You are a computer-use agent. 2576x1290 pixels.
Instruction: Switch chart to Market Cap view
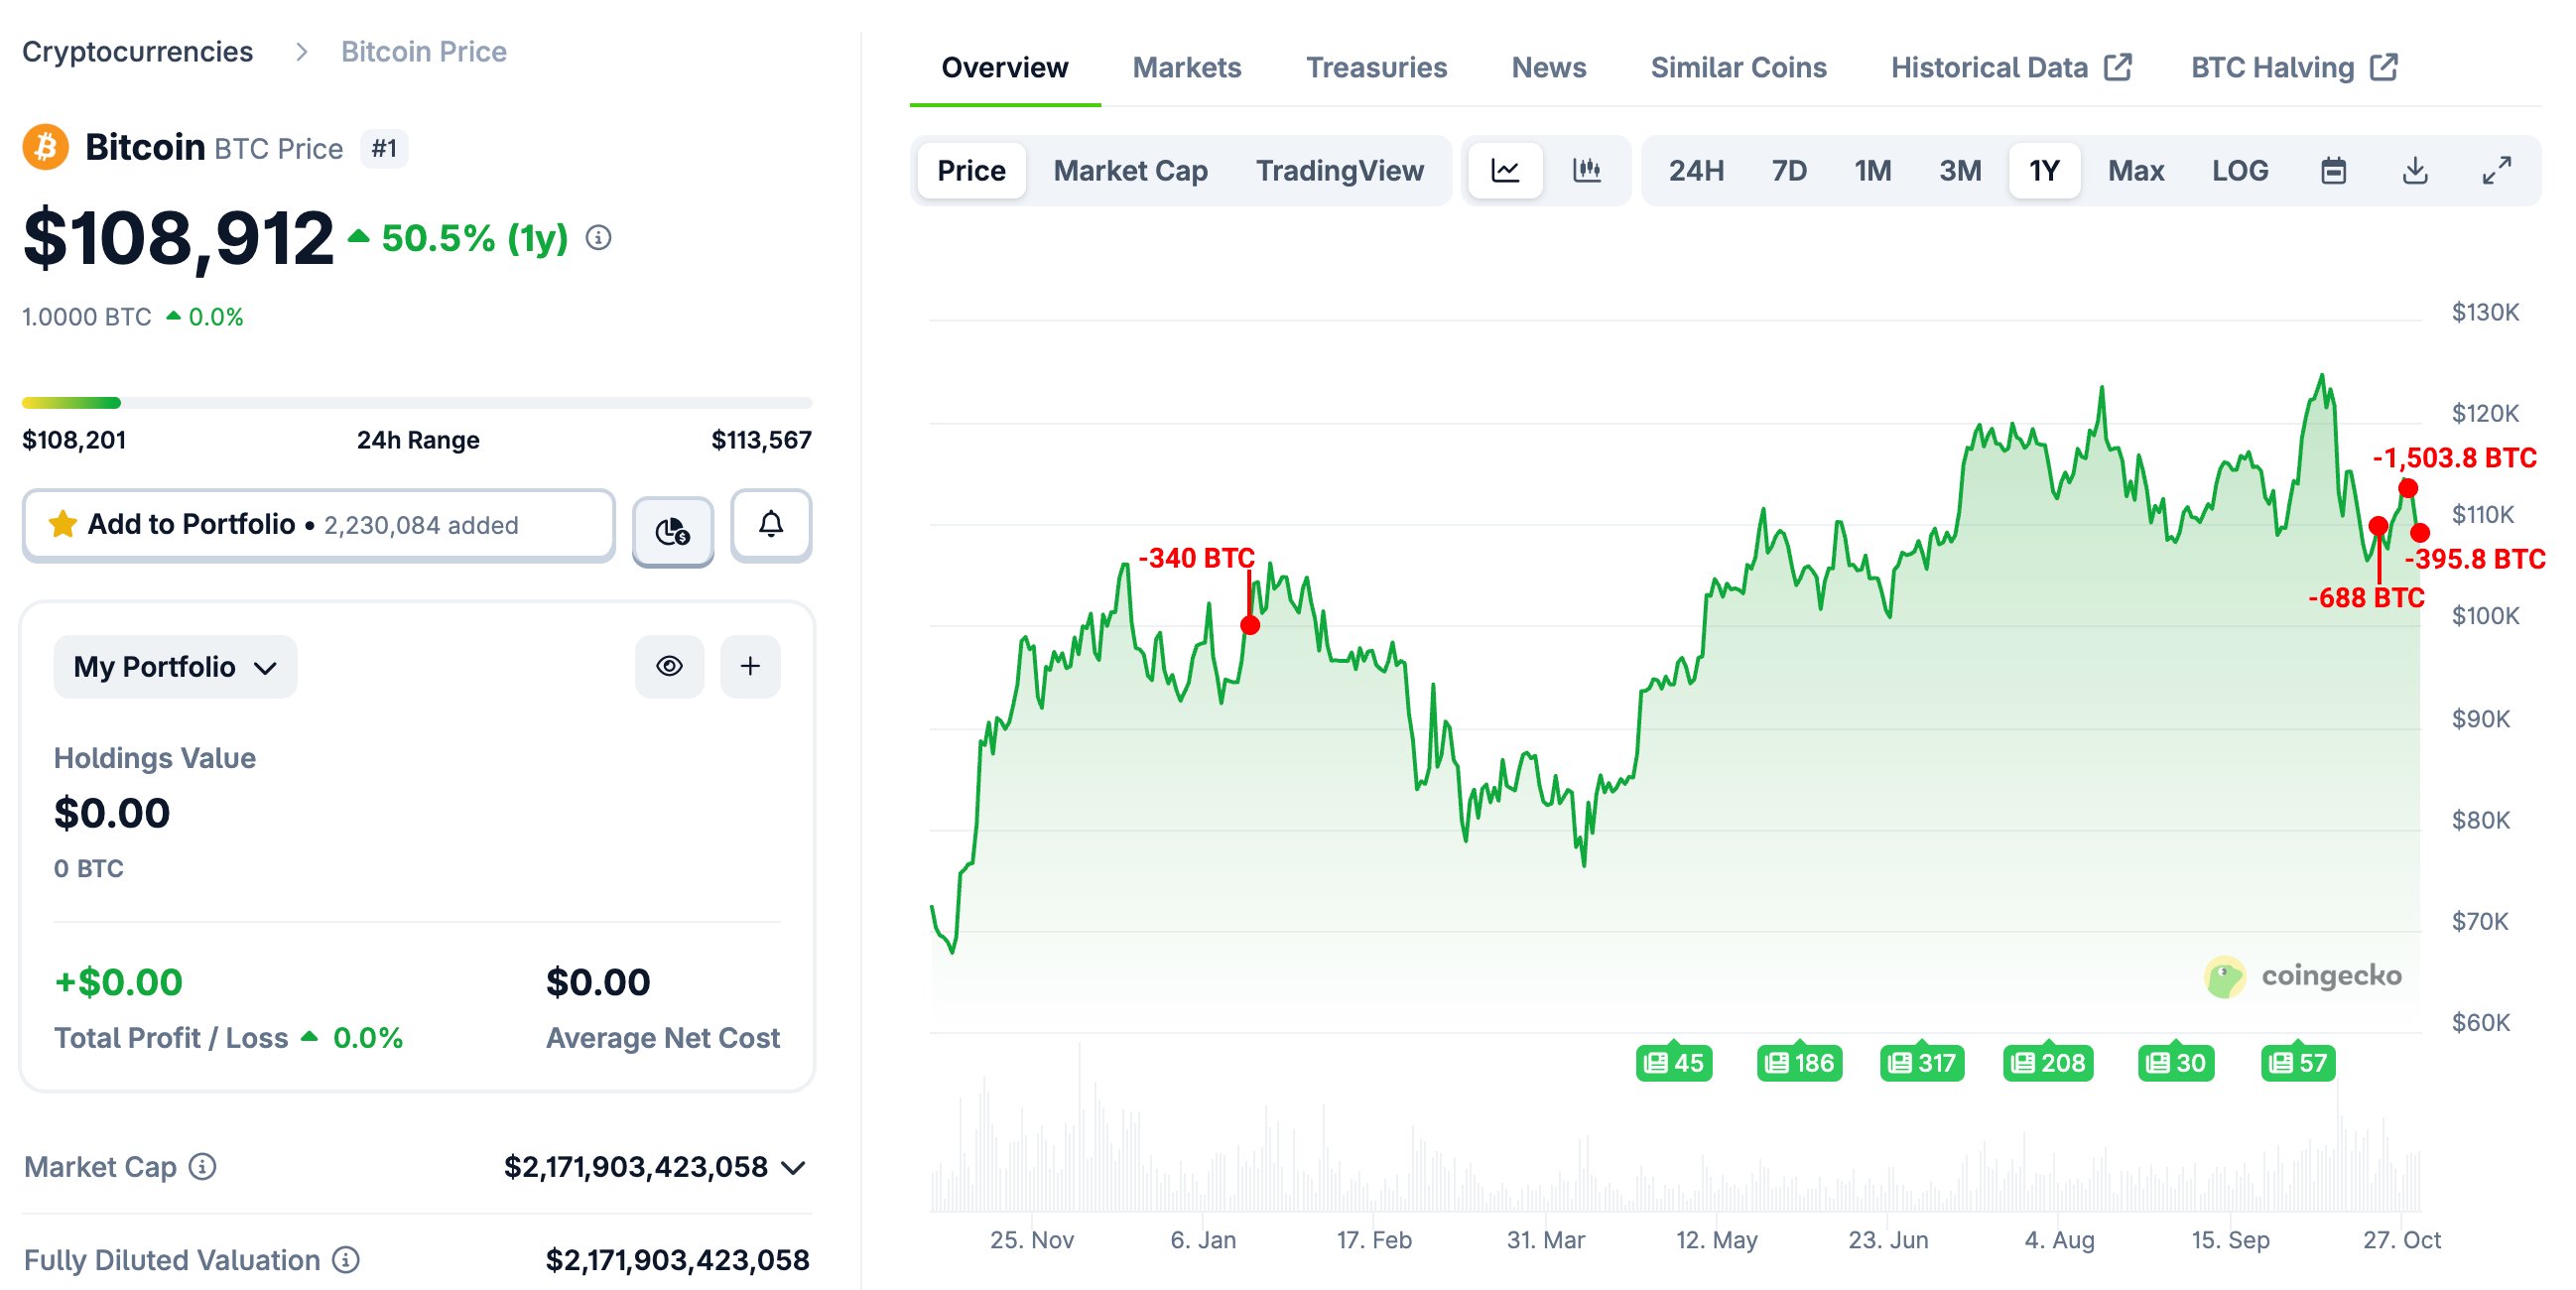pos(1130,170)
